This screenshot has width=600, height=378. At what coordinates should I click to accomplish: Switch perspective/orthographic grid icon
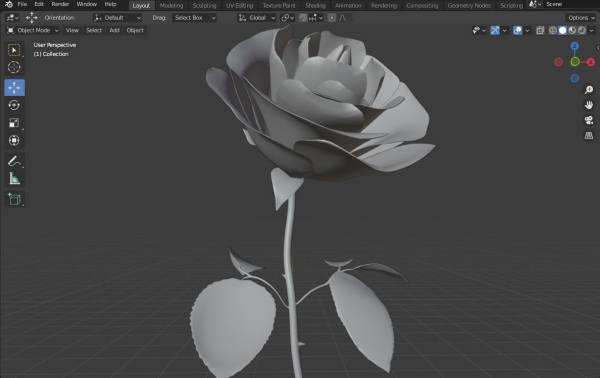[x=589, y=135]
